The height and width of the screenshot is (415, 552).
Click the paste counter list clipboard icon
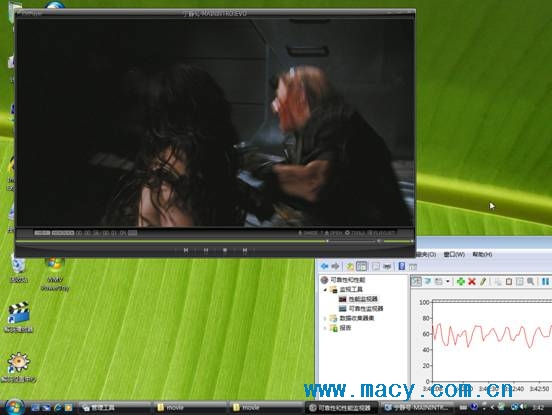509,281
